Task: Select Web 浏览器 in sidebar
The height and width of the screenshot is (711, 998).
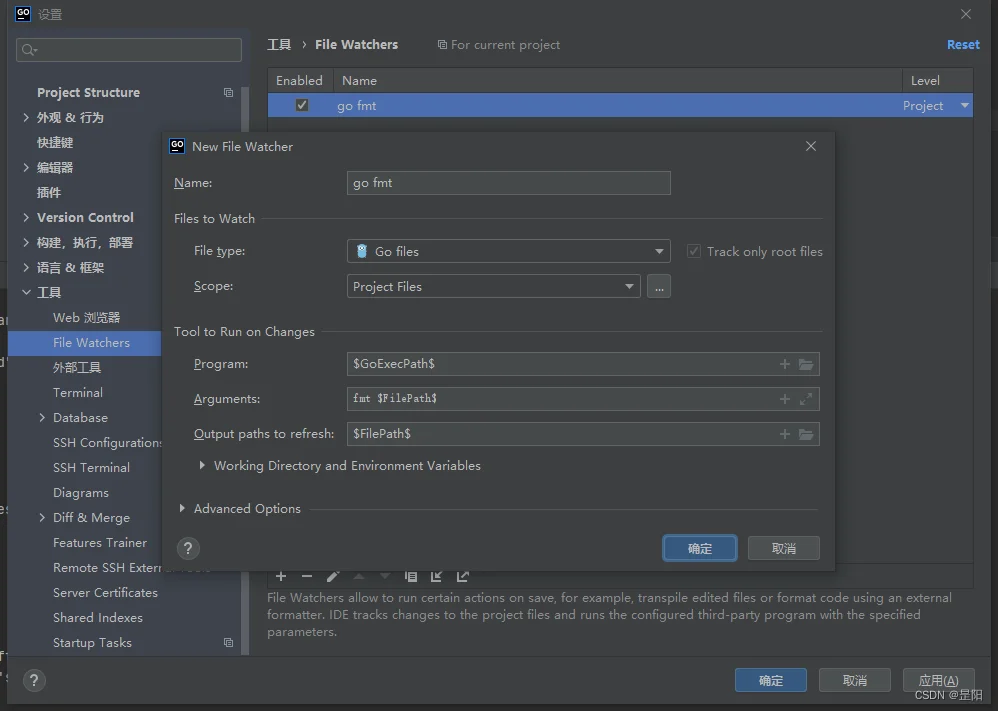Action: coord(87,318)
